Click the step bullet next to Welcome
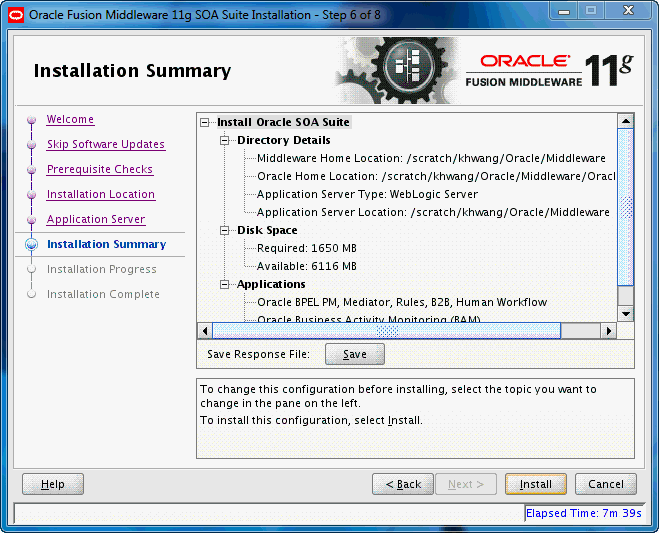The image size is (659, 533). (32, 120)
